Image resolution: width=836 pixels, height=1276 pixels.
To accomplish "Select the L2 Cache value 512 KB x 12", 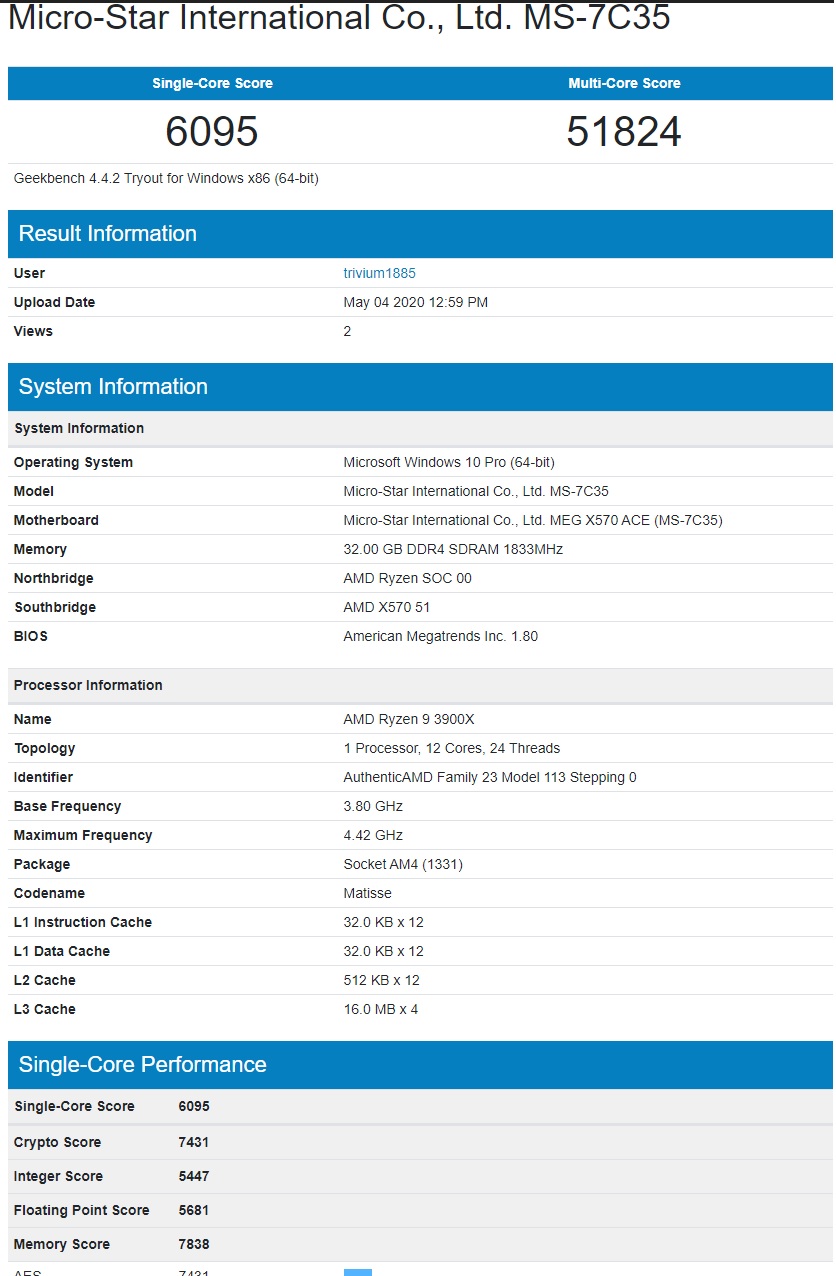I will tap(381, 980).
